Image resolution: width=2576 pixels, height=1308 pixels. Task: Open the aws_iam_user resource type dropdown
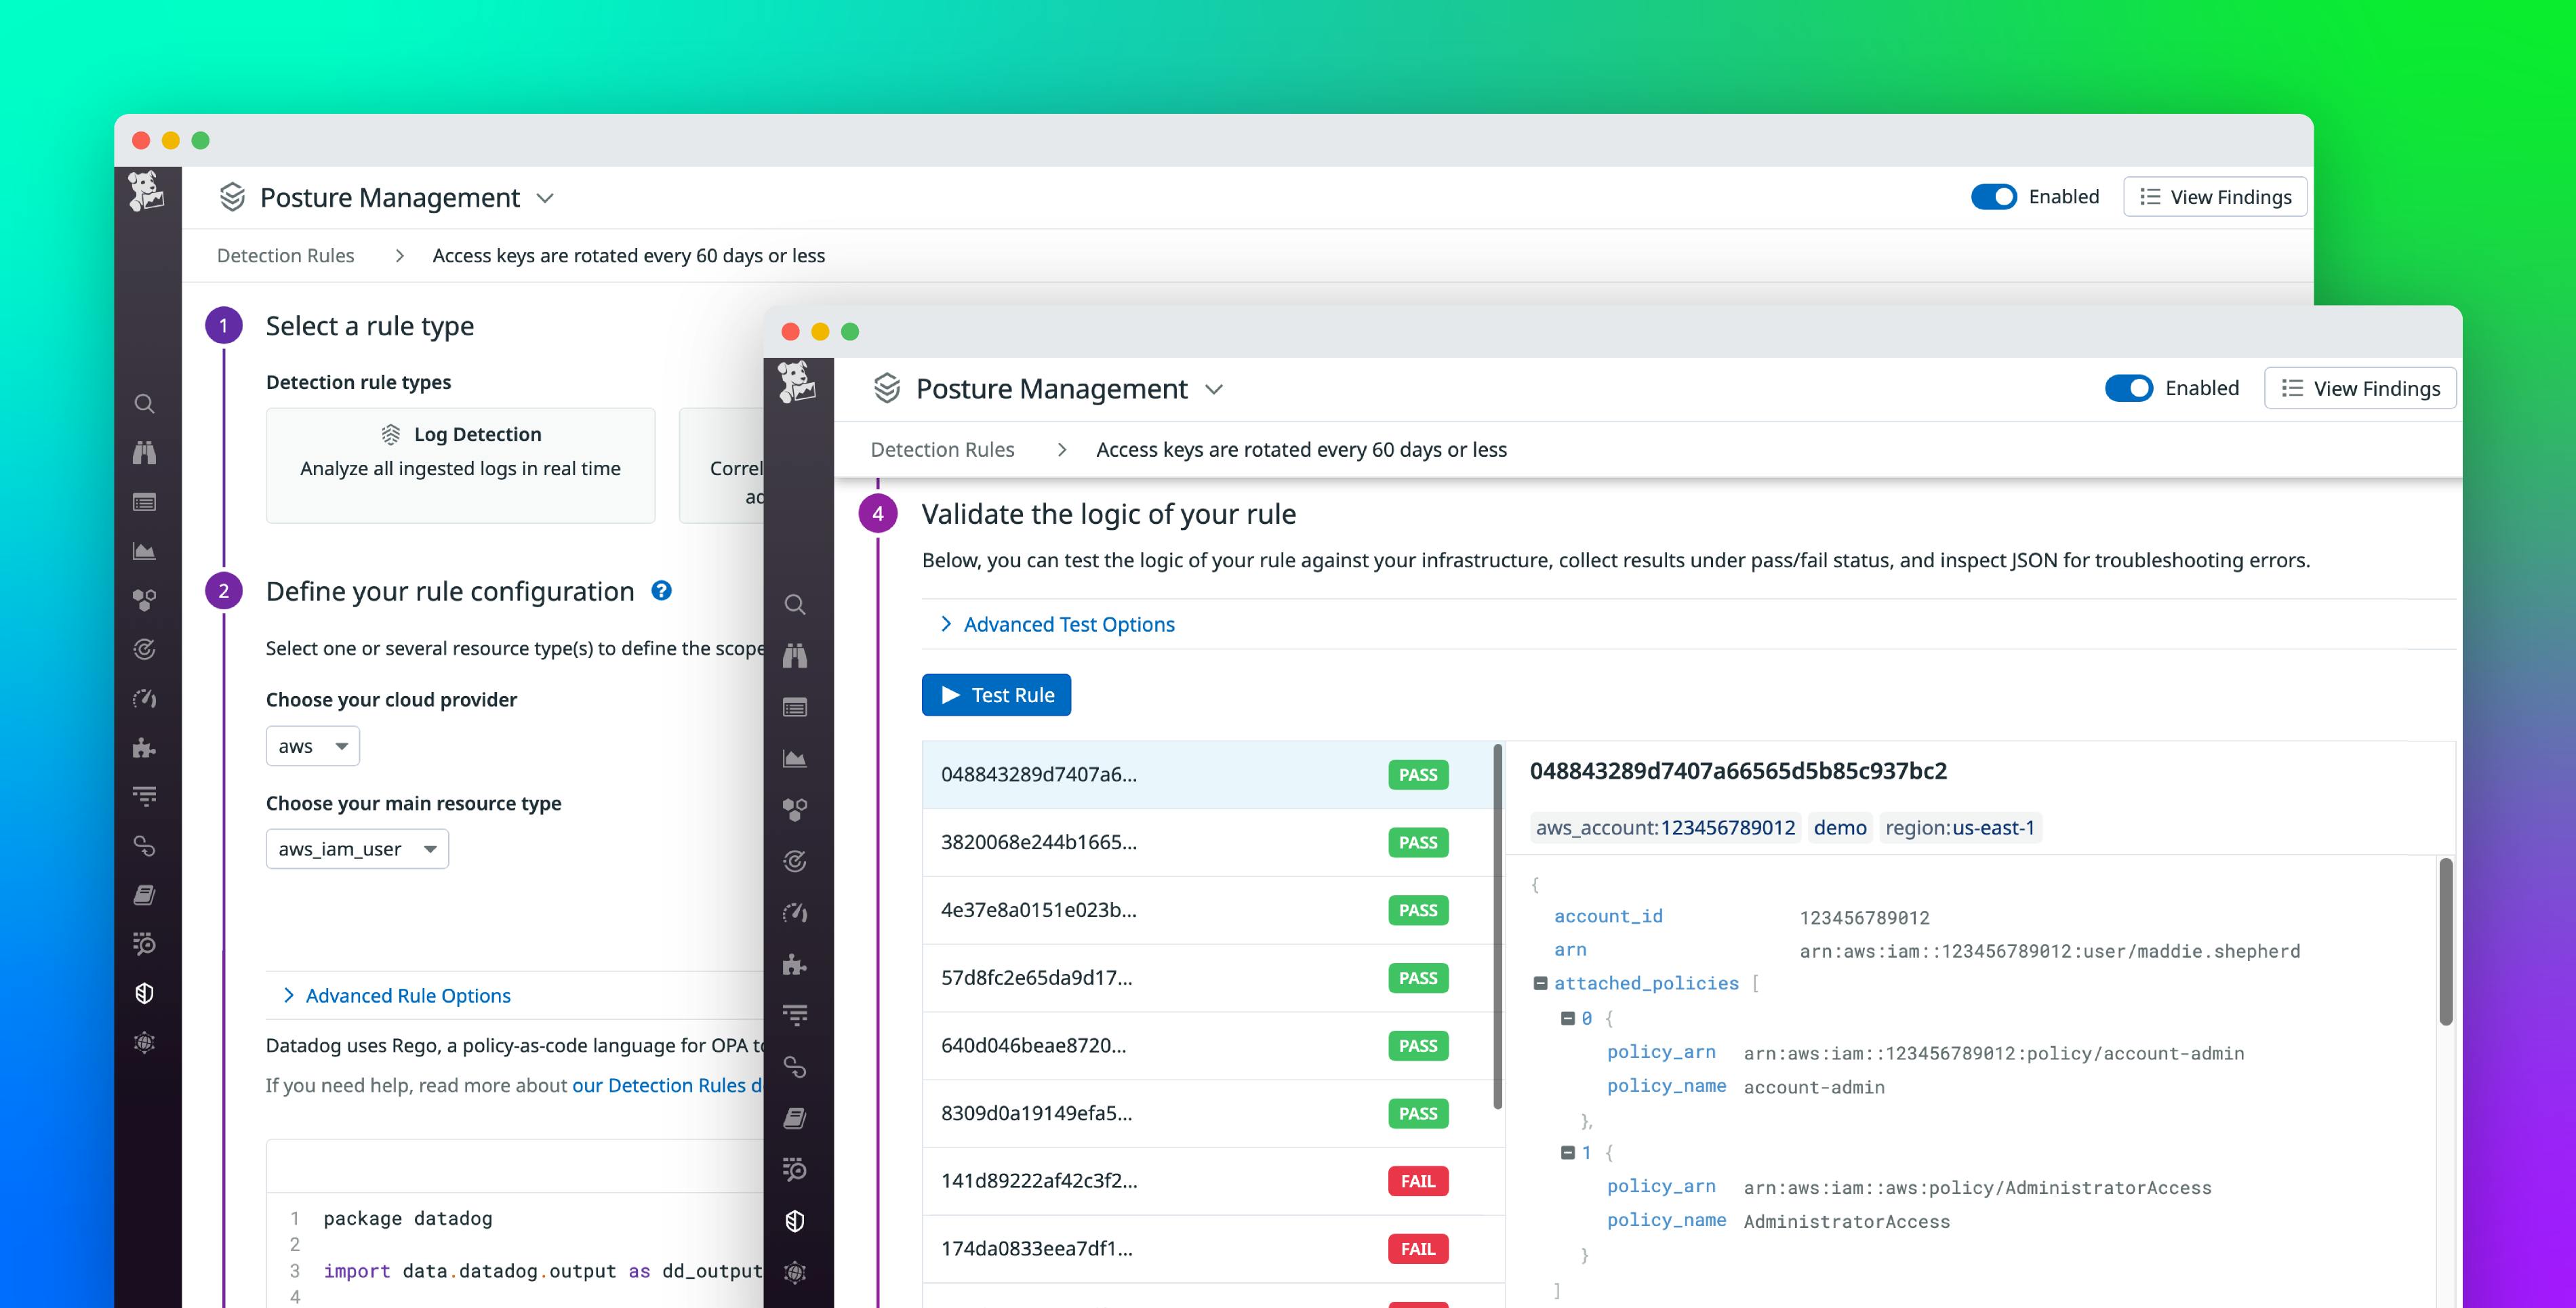click(x=356, y=848)
